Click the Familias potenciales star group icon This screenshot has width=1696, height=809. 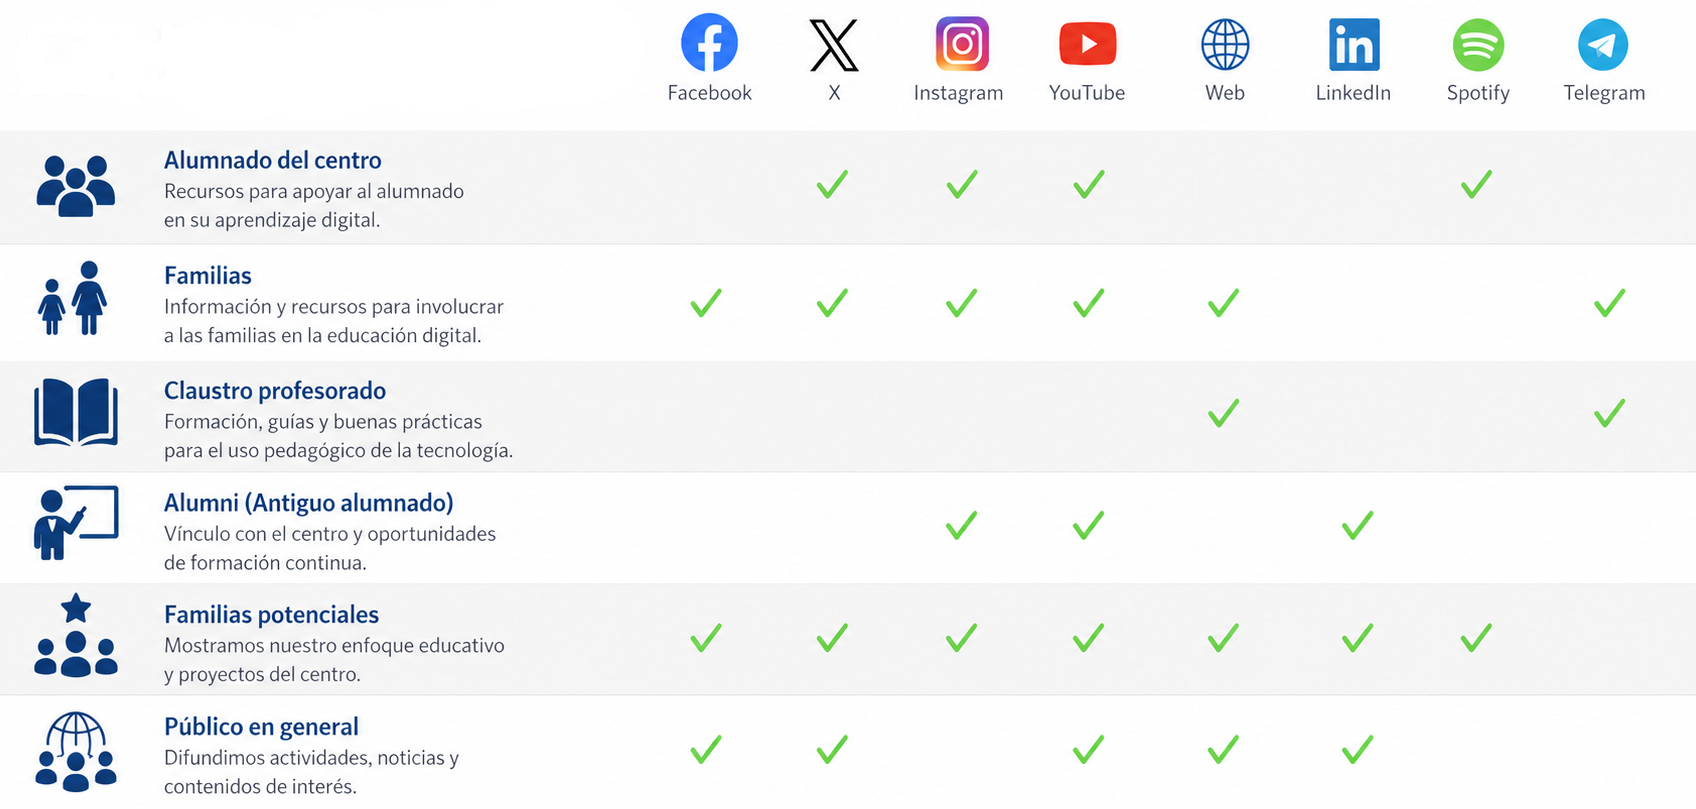(x=76, y=636)
